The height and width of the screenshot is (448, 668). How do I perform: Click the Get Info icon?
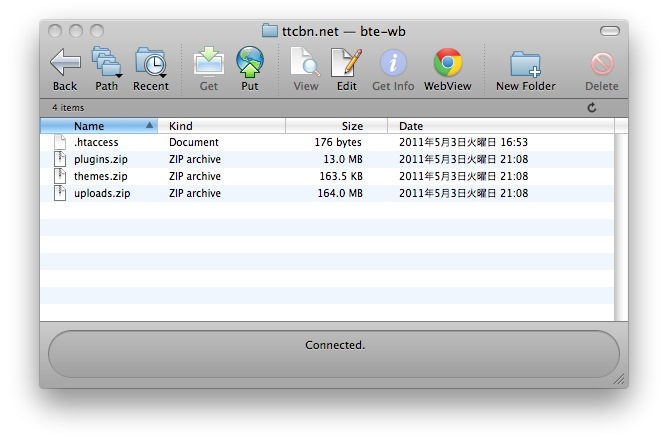(393, 64)
